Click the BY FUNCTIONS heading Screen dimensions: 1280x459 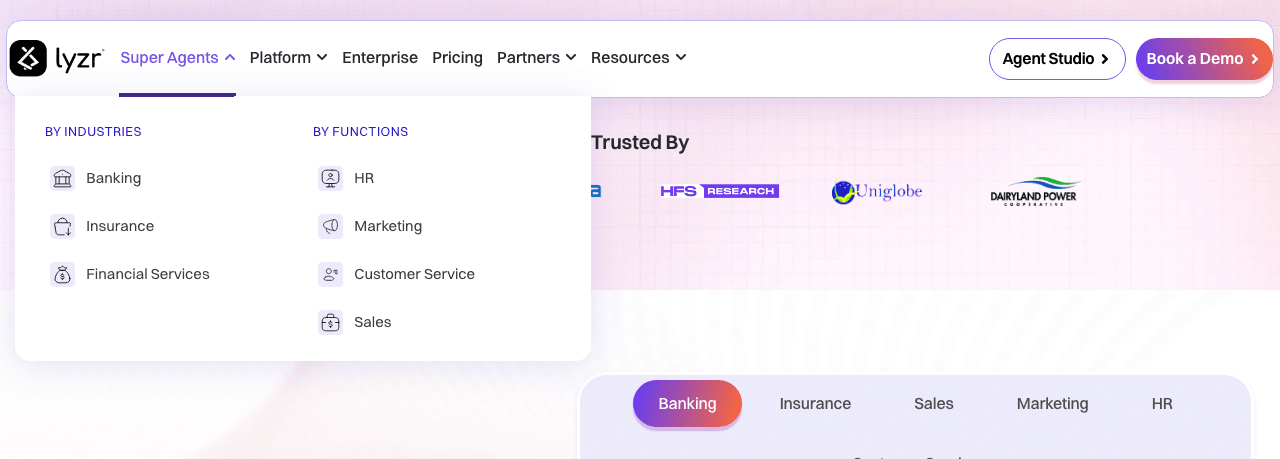(360, 132)
